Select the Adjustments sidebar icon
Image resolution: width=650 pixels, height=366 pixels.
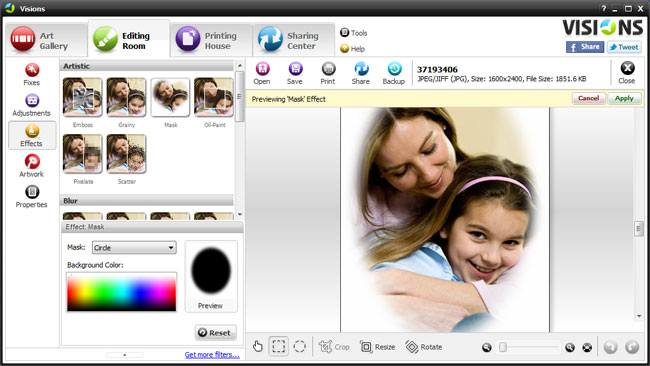[x=32, y=105]
